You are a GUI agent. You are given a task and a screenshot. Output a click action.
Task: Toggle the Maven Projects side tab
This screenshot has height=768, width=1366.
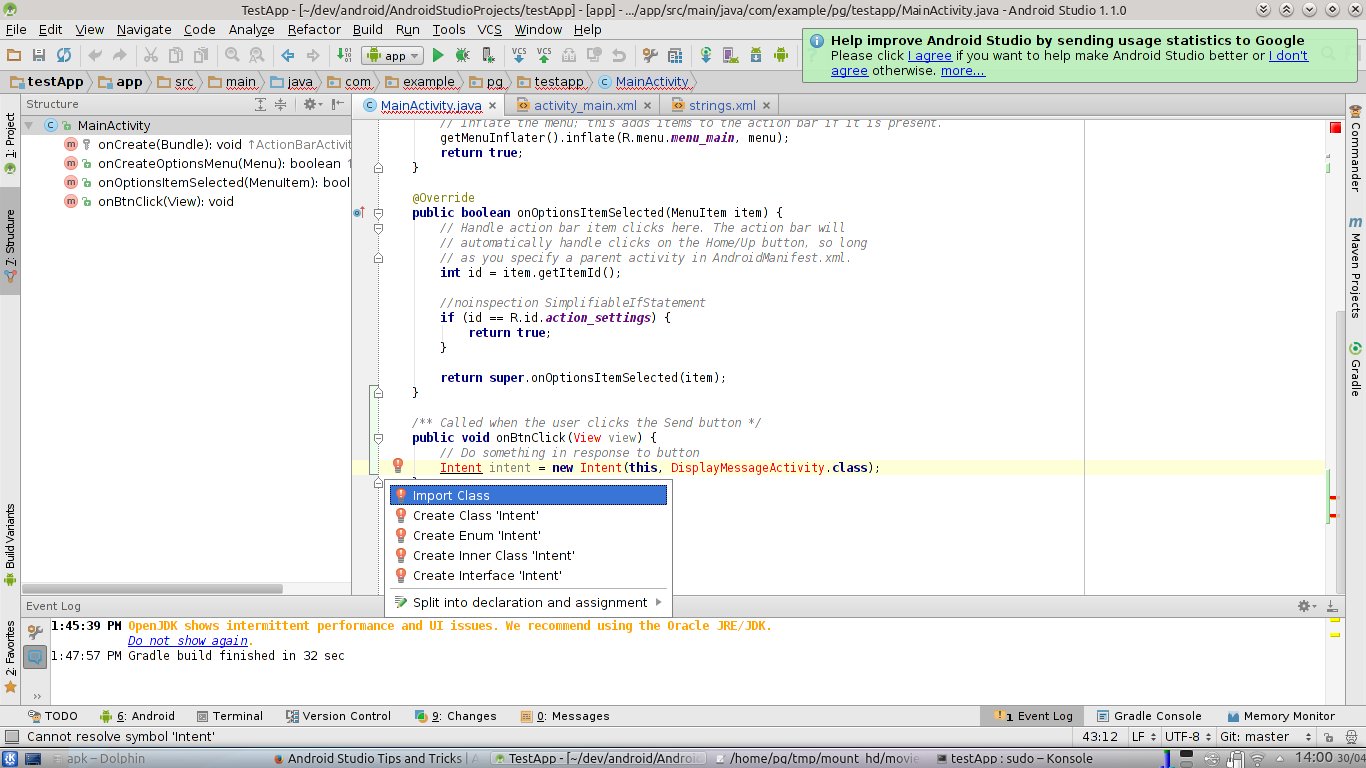pyautogui.click(x=1355, y=266)
